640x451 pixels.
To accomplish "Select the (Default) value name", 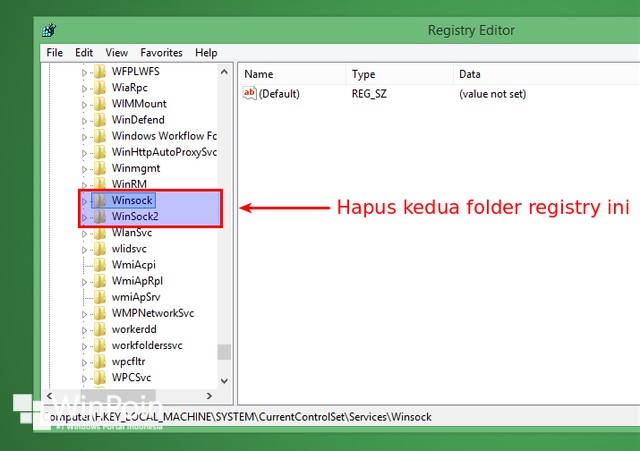I will click(x=279, y=94).
